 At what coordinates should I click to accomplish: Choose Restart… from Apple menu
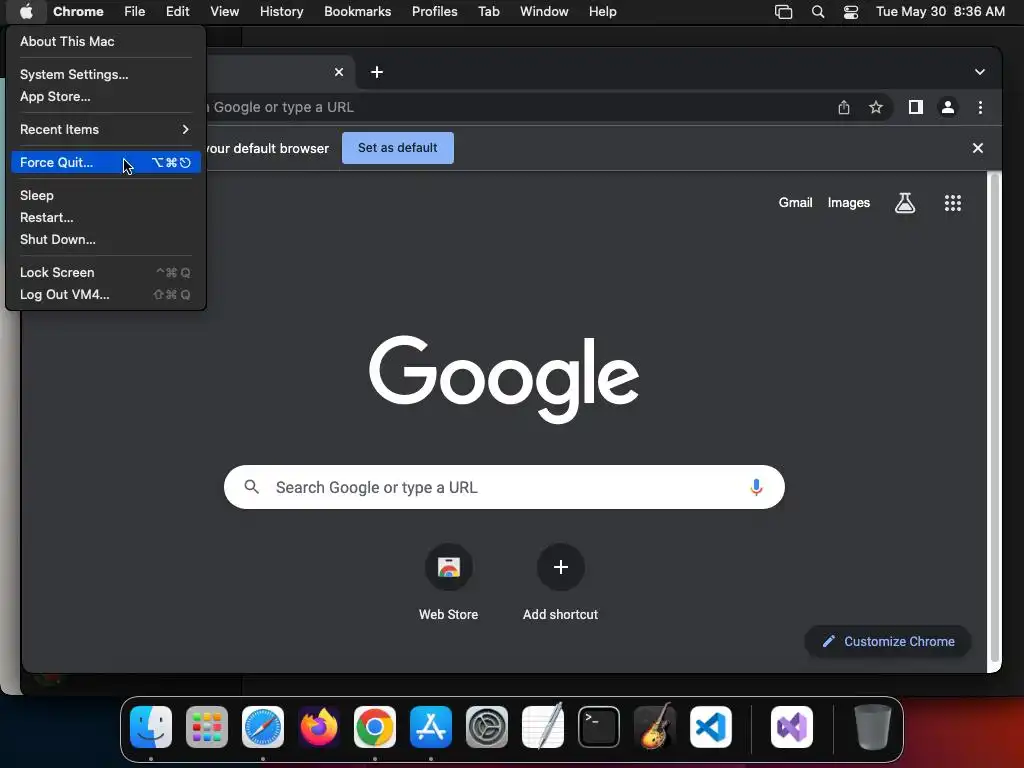point(106,217)
